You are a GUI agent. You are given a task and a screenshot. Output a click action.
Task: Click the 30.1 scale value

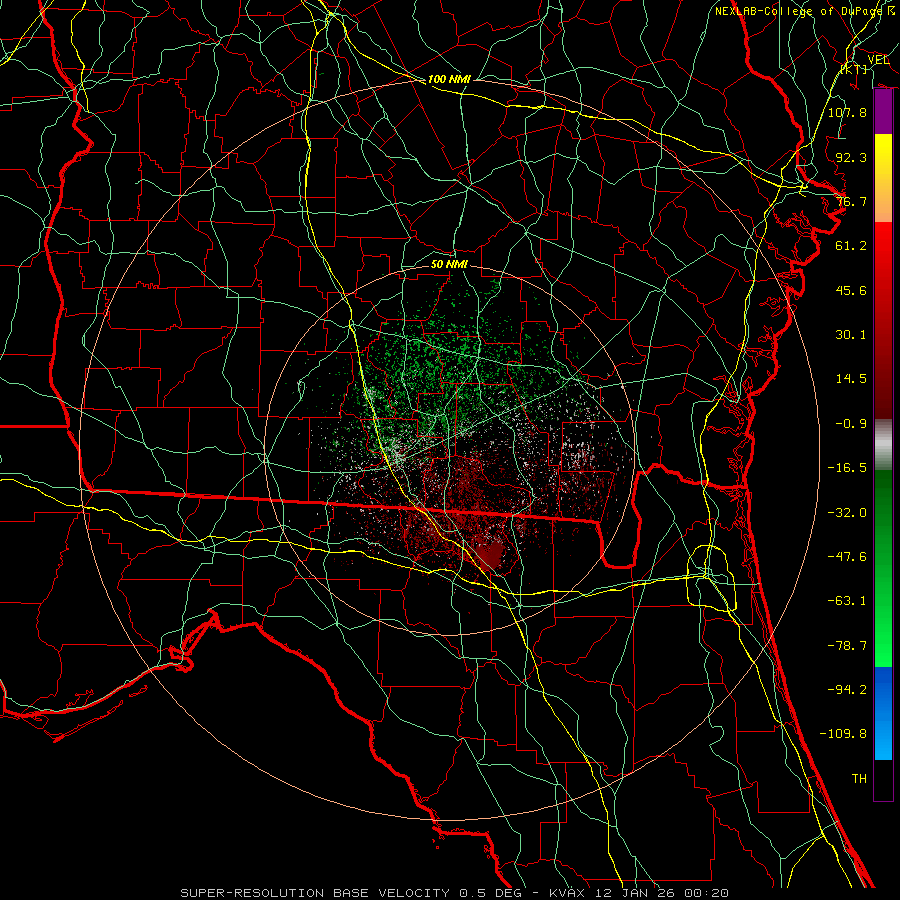pyautogui.click(x=851, y=334)
